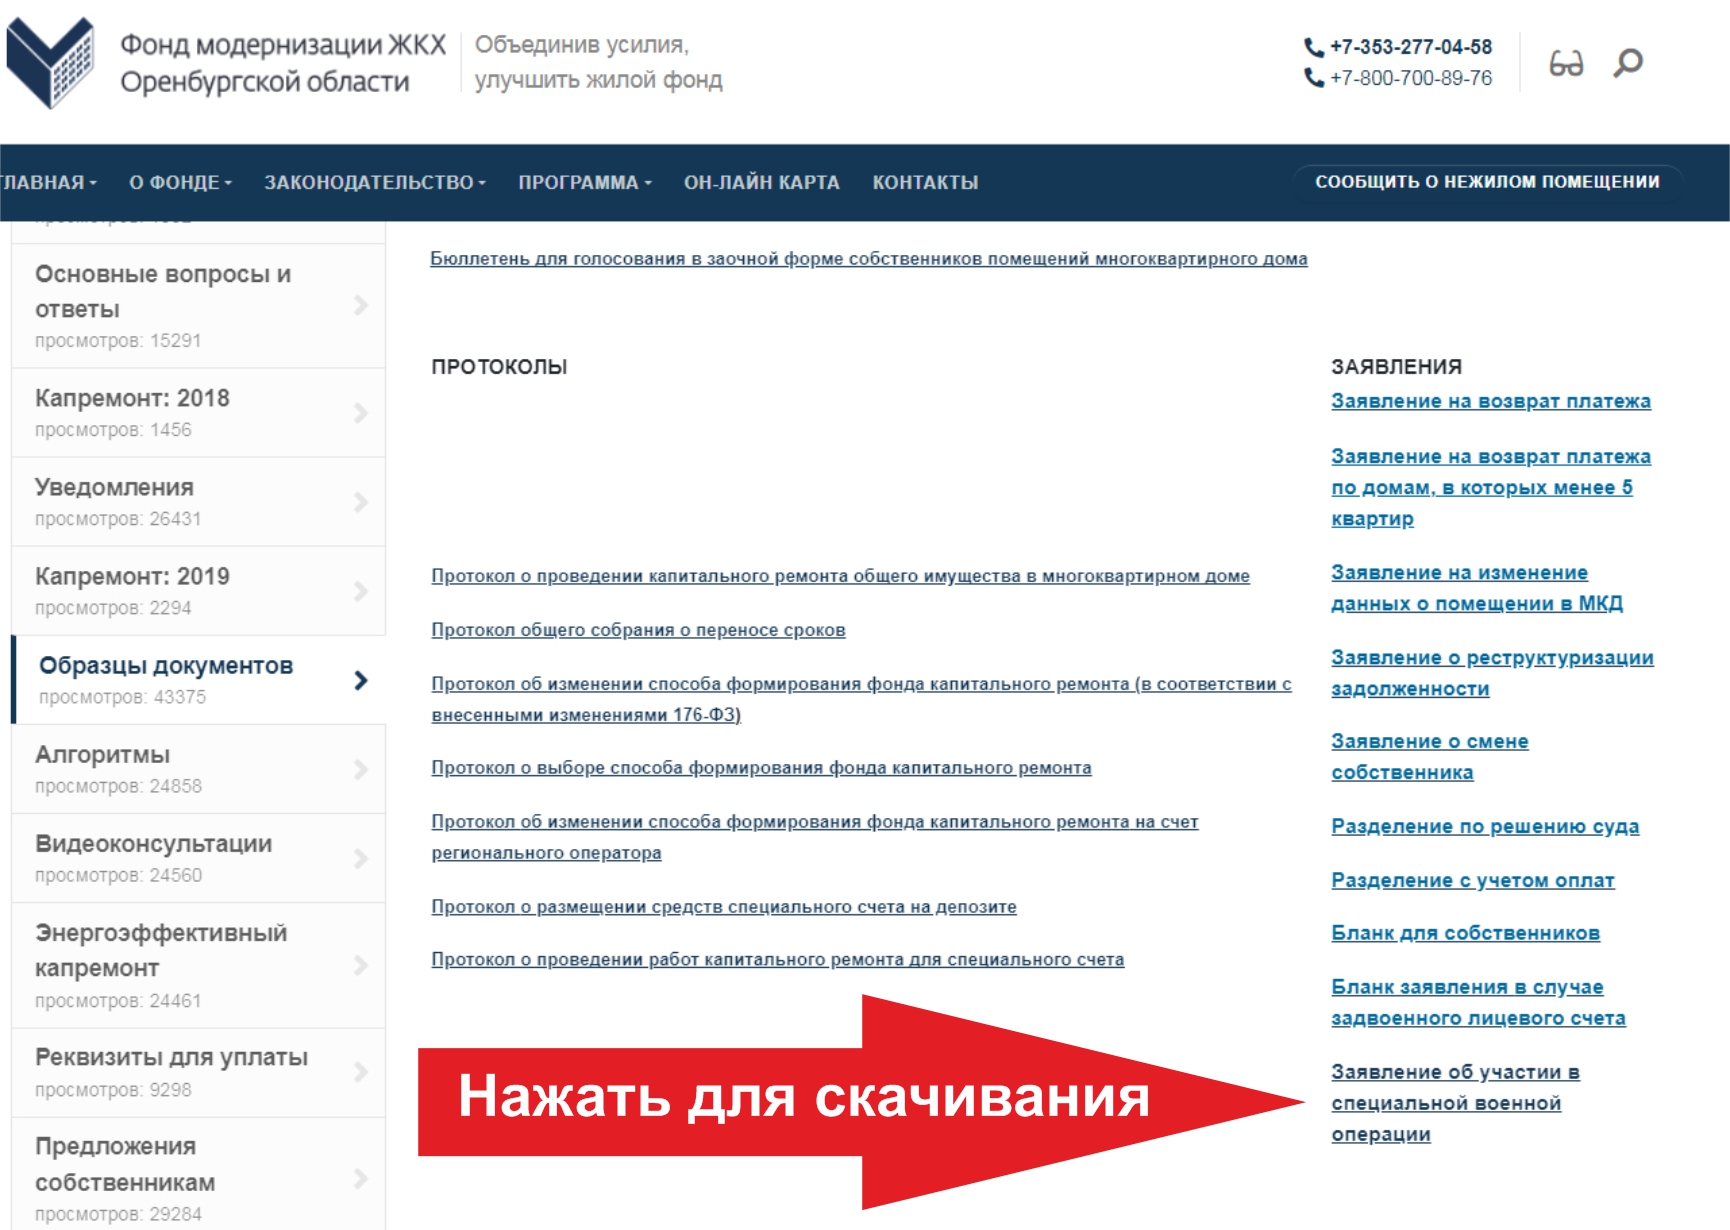1730x1230 pixels.
Task: Click chevron beside Образцы документов
Action: [361, 680]
